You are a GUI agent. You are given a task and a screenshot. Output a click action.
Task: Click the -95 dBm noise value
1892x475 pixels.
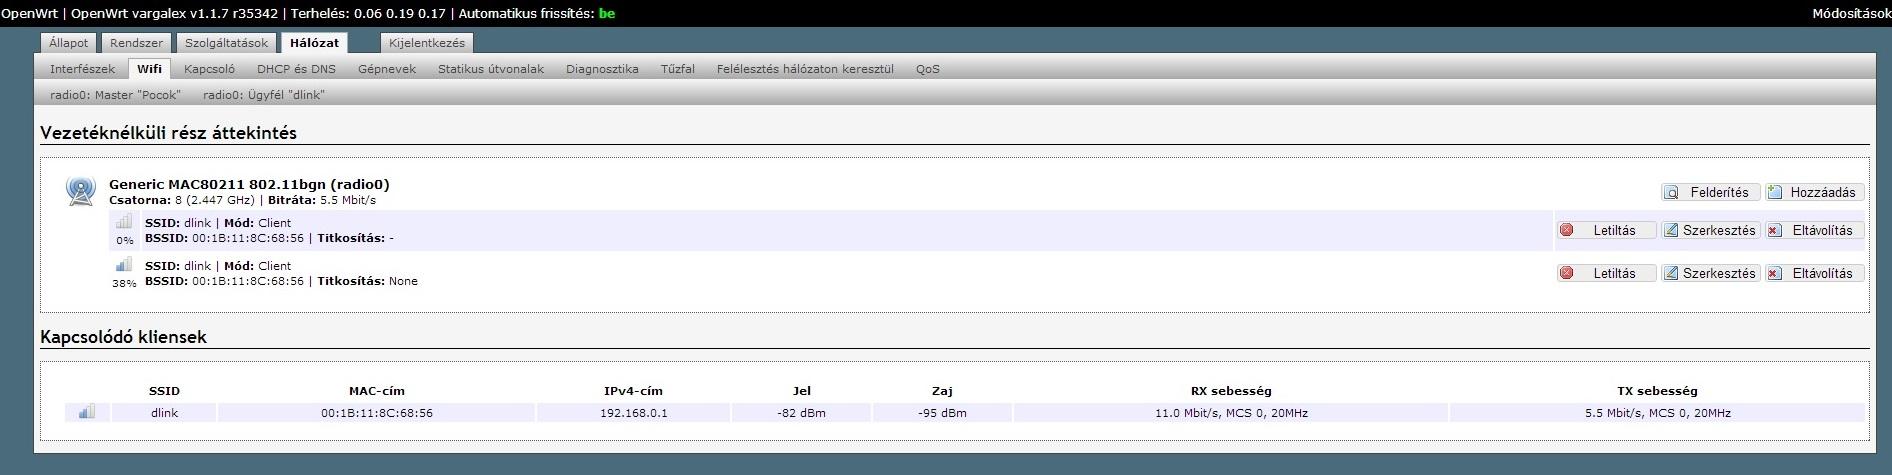coord(942,412)
